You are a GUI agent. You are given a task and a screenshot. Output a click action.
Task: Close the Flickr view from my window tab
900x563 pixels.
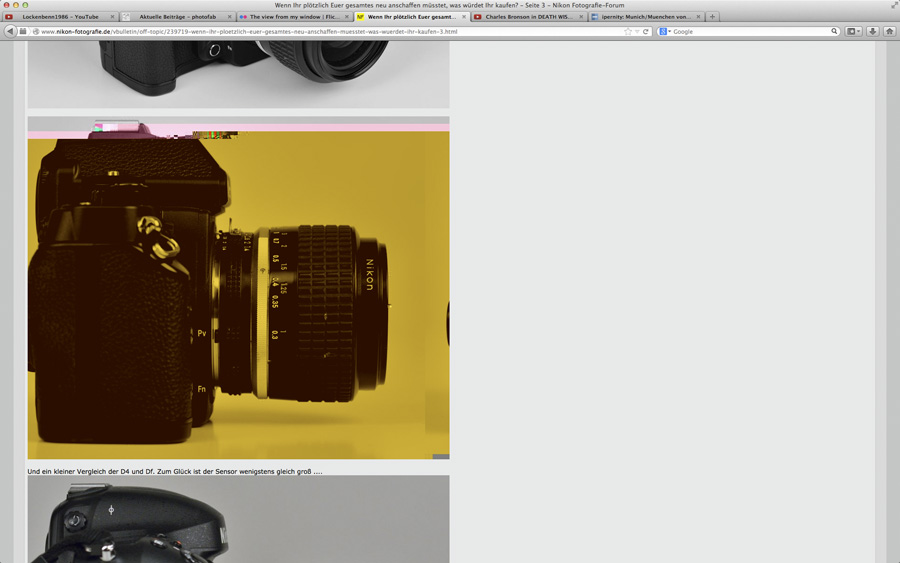347,17
